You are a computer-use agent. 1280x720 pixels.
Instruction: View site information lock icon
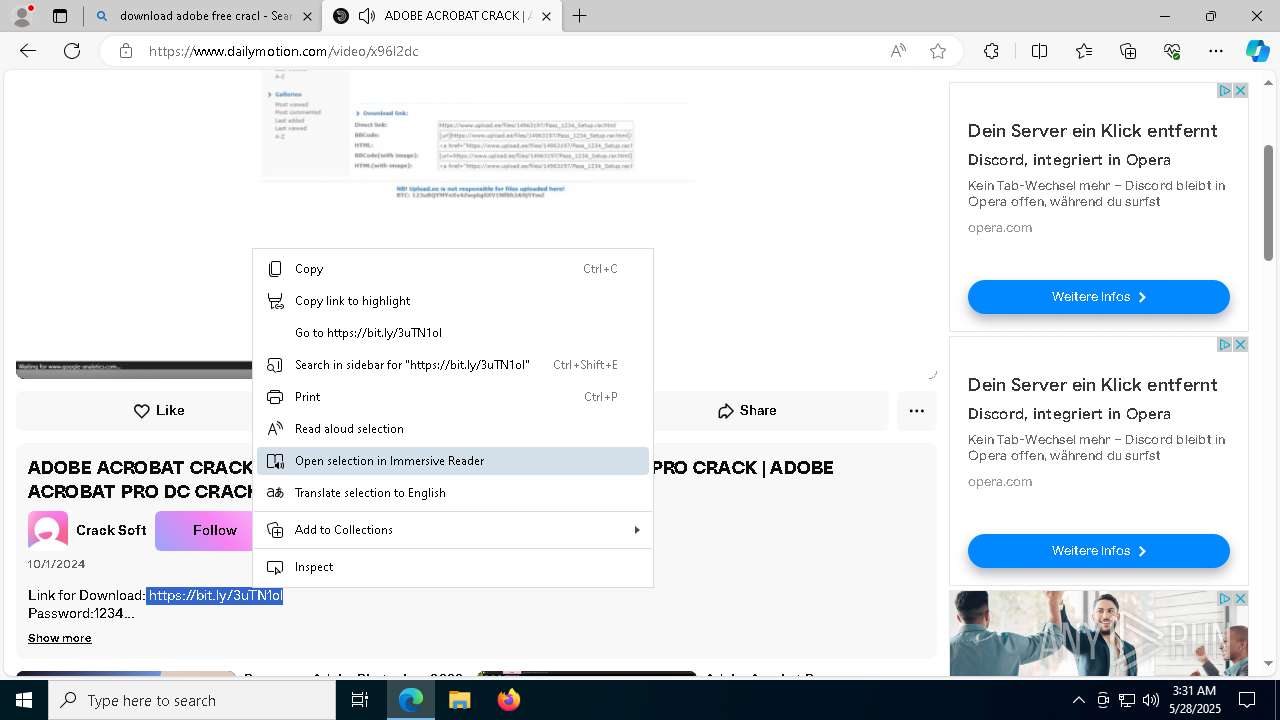pos(125,51)
